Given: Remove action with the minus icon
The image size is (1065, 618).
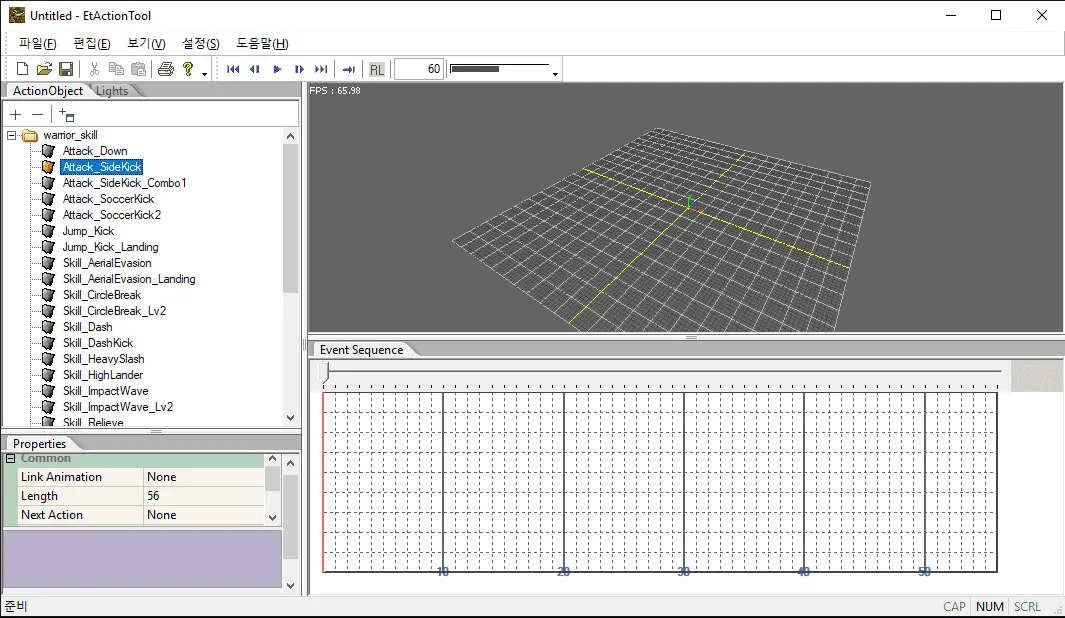Looking at the screenshot, I should click(37, 115).
